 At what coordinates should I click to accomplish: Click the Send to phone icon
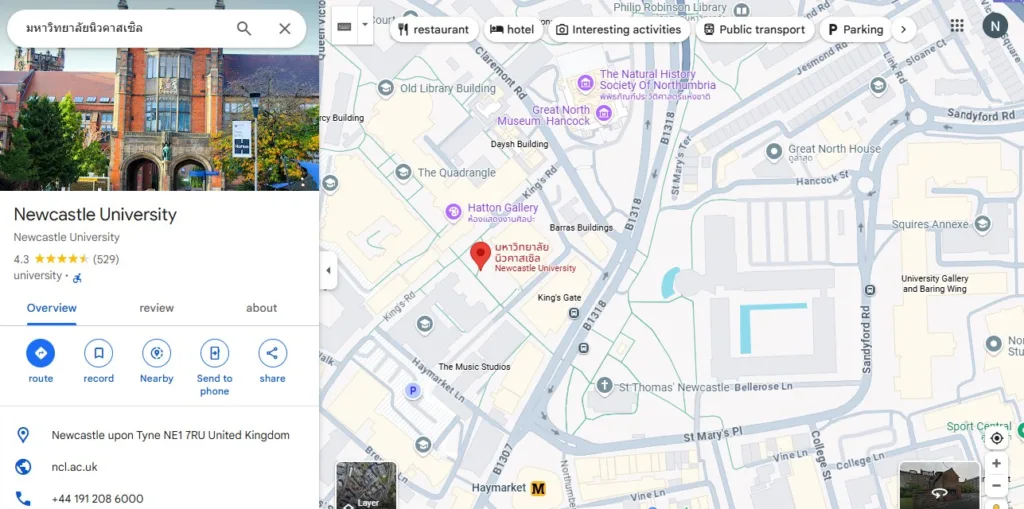pos(214,353)
